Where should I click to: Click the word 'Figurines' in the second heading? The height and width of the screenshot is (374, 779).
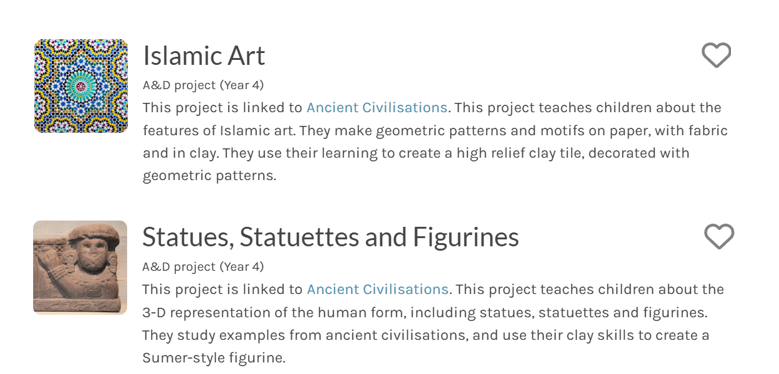(x=466, y=237)
